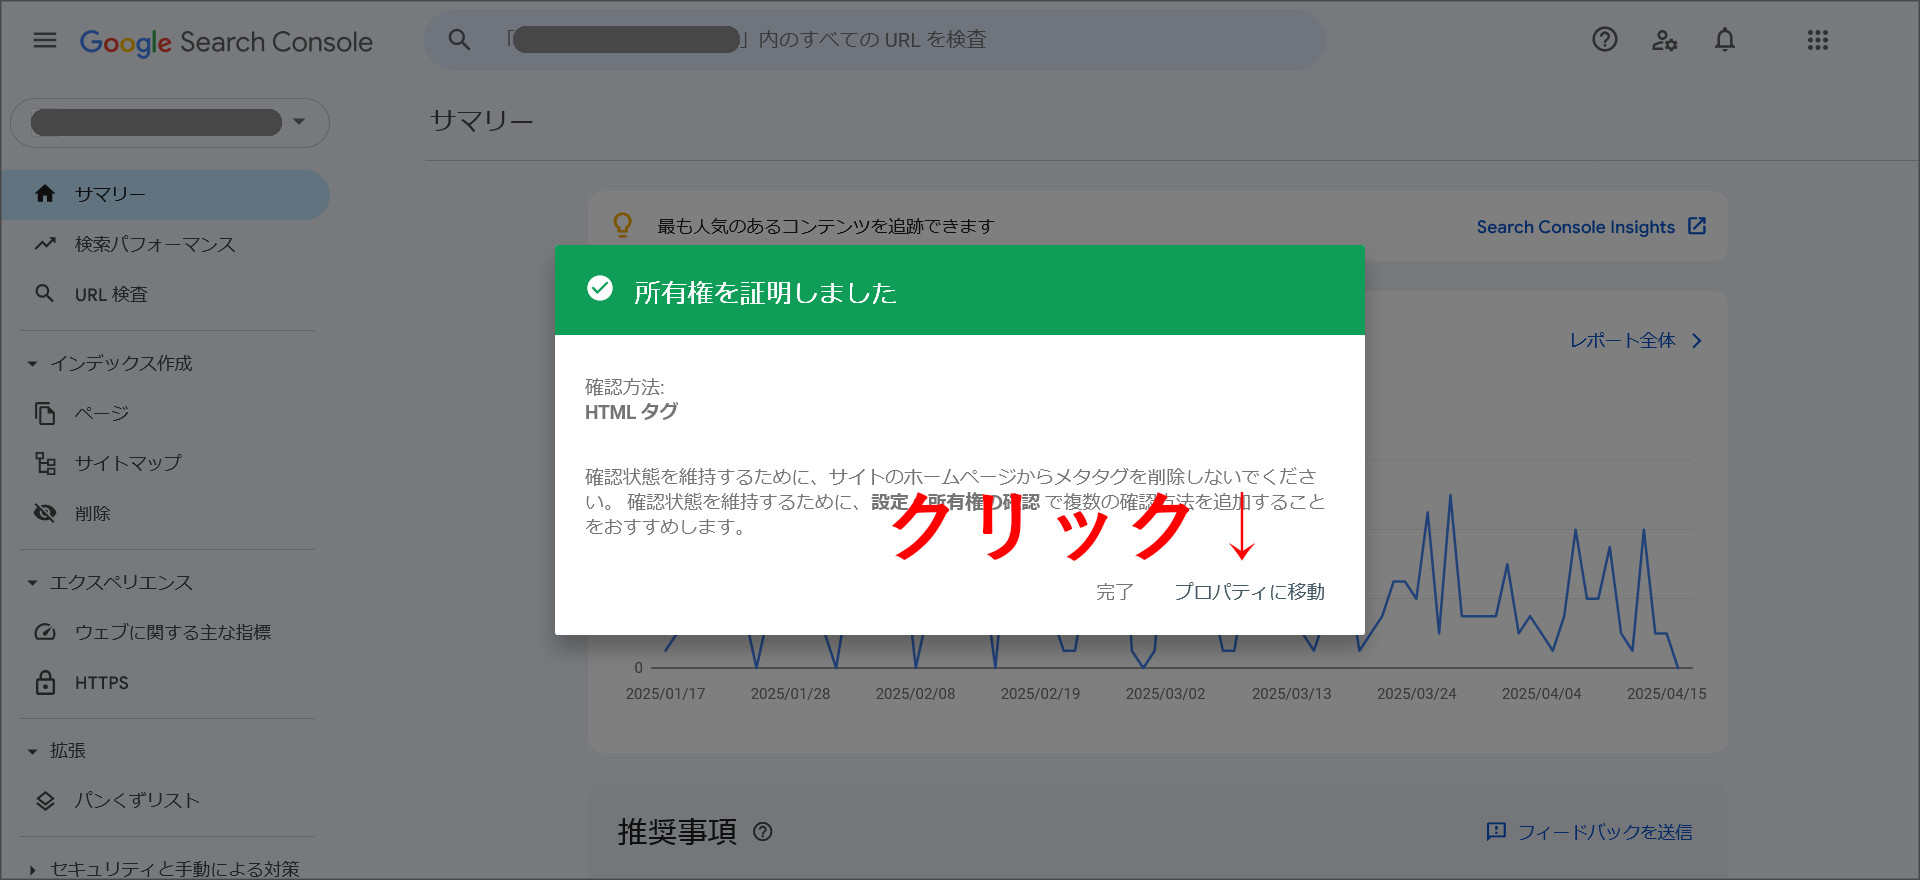
Task: Click the search magnifier icon in URL bar
Action: pyautogui.click(x=459, y=40)
